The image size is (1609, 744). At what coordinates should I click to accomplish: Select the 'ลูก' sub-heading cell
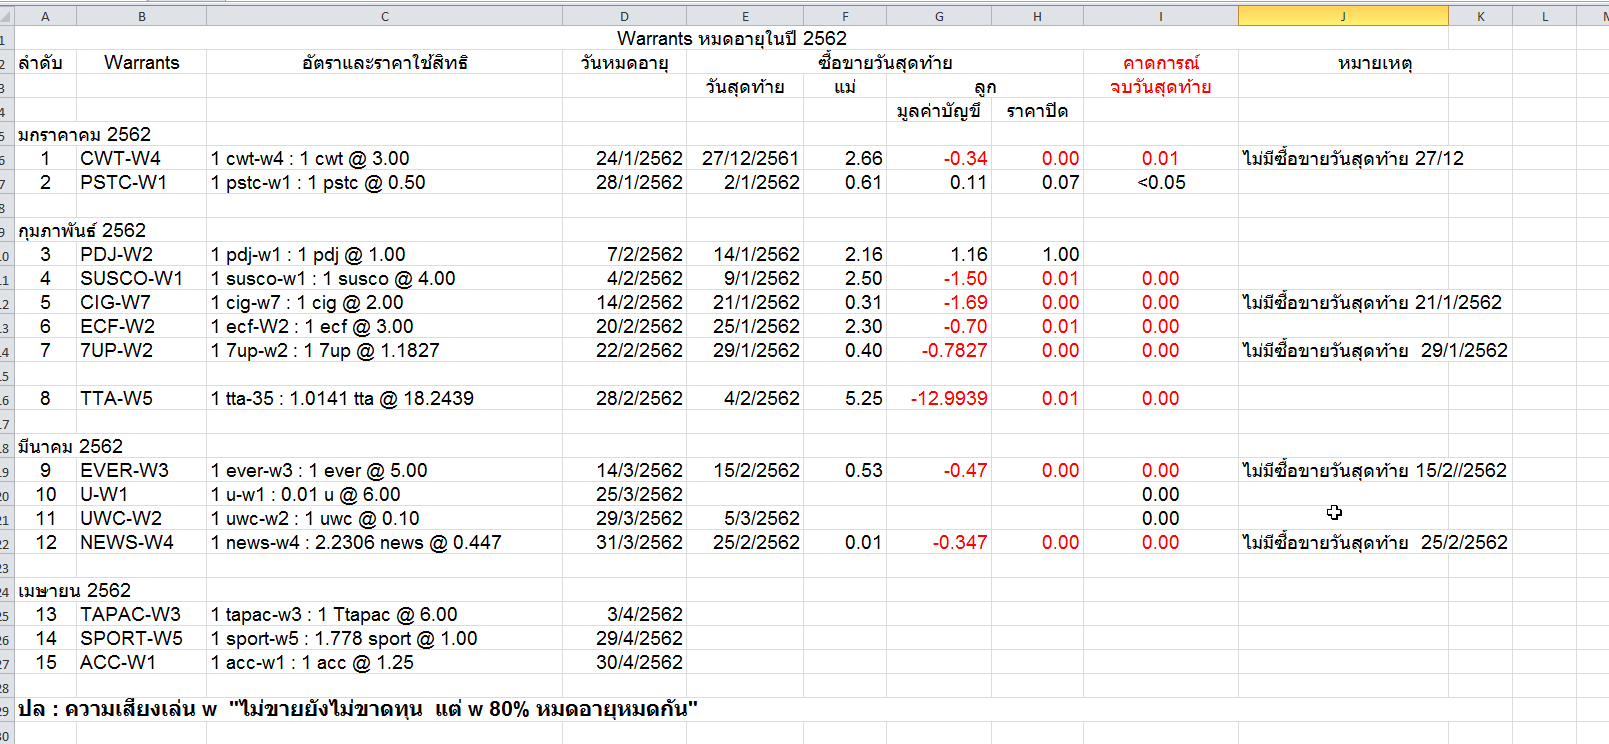pyautogui.click(x=985, y=87)
